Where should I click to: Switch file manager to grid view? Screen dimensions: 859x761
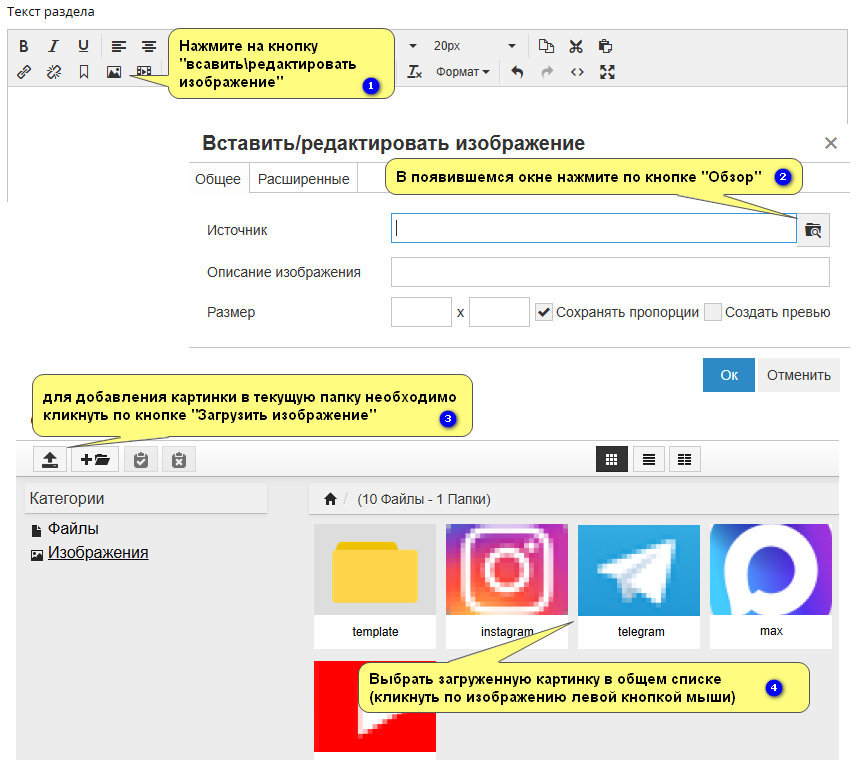(612, 459)
